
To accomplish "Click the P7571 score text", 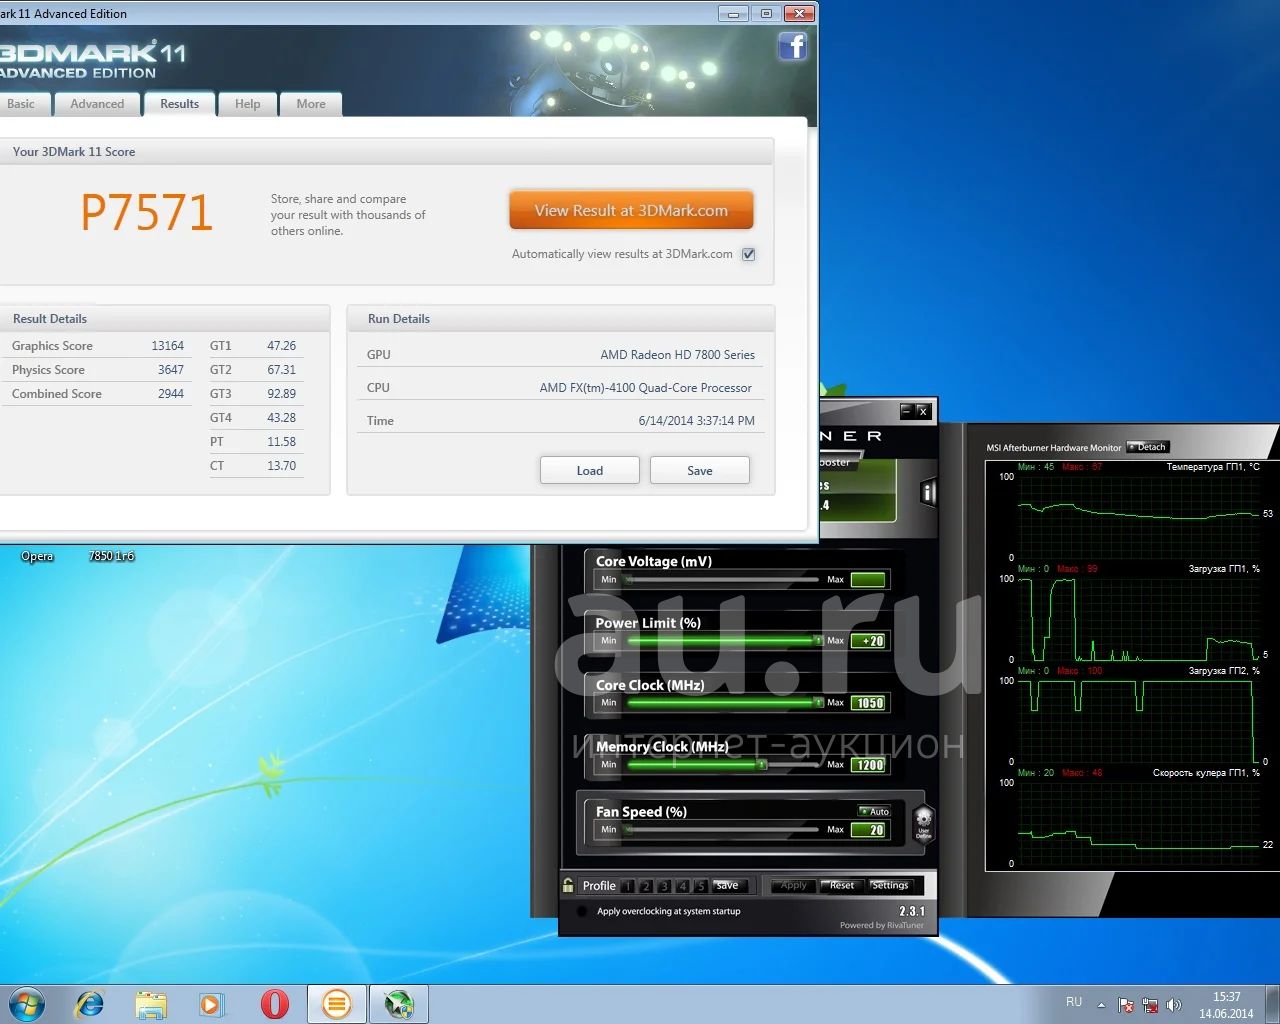I will (147, 213).
